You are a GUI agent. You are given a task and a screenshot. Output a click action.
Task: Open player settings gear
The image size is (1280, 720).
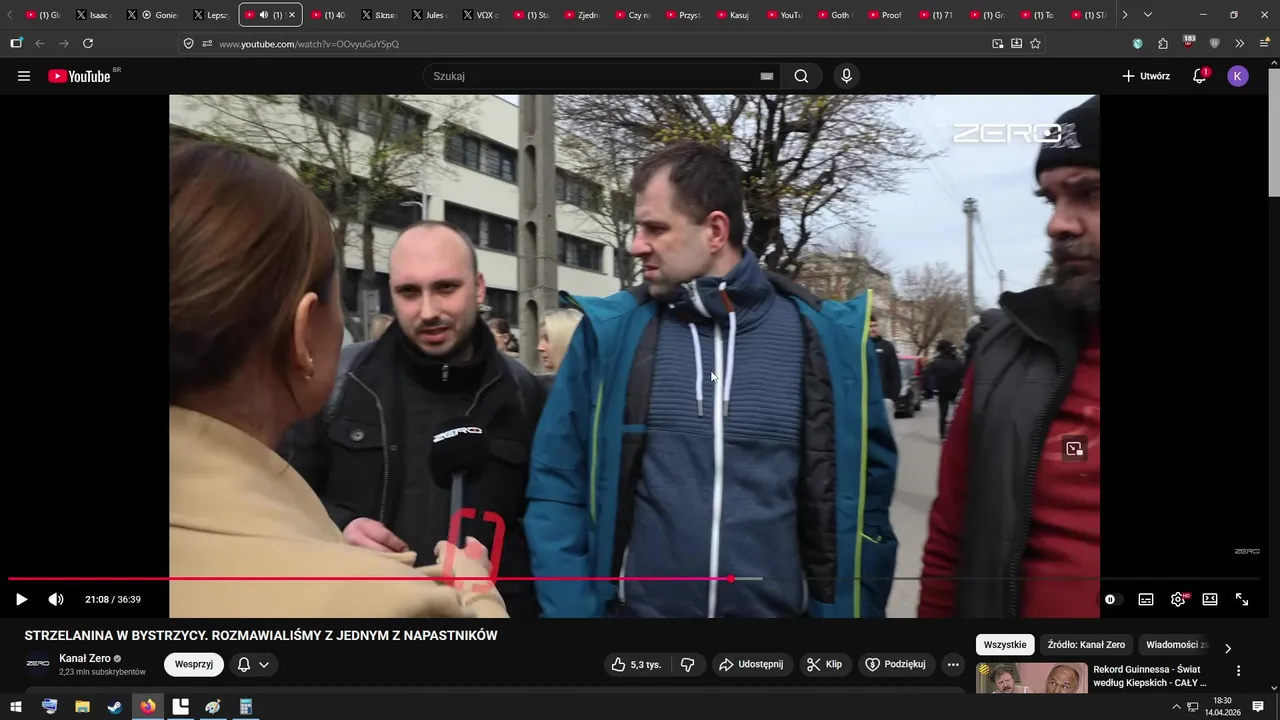tap(1178, 599)
